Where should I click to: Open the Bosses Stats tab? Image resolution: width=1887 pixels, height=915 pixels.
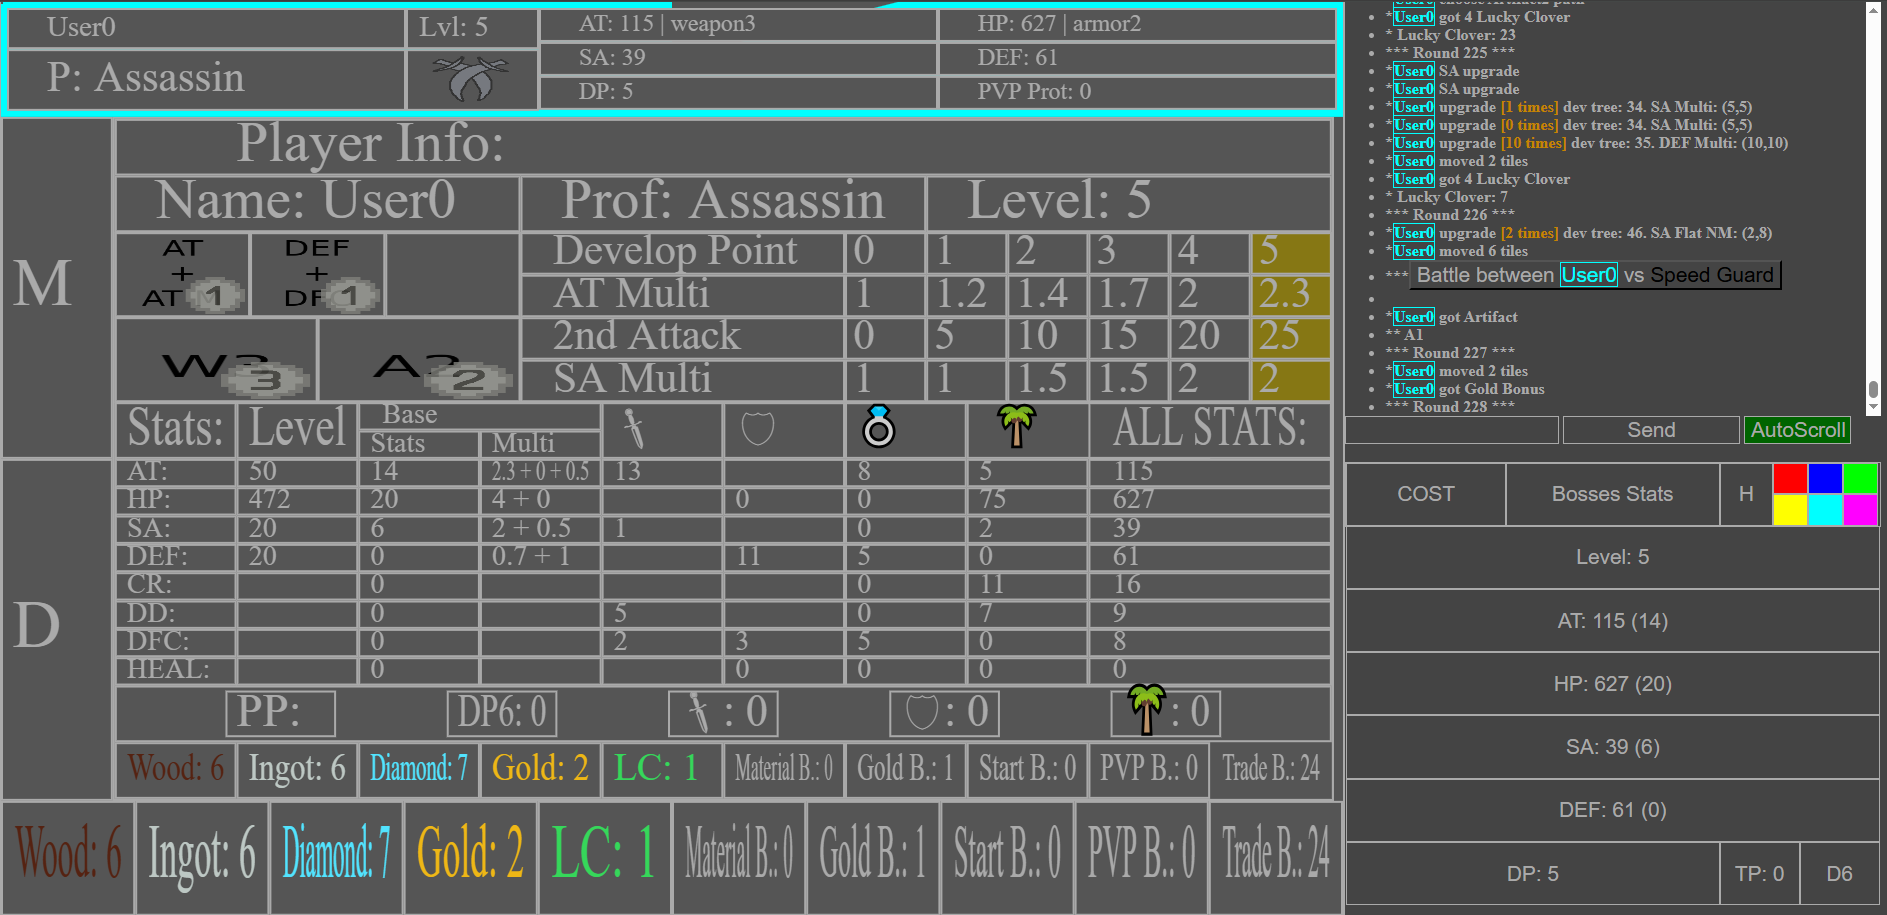pos(1611,493)
